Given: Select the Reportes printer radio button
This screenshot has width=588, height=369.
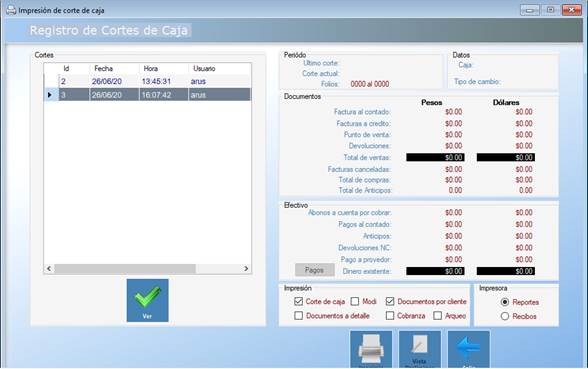Looking at the screenshot, I should click(505, 302).
